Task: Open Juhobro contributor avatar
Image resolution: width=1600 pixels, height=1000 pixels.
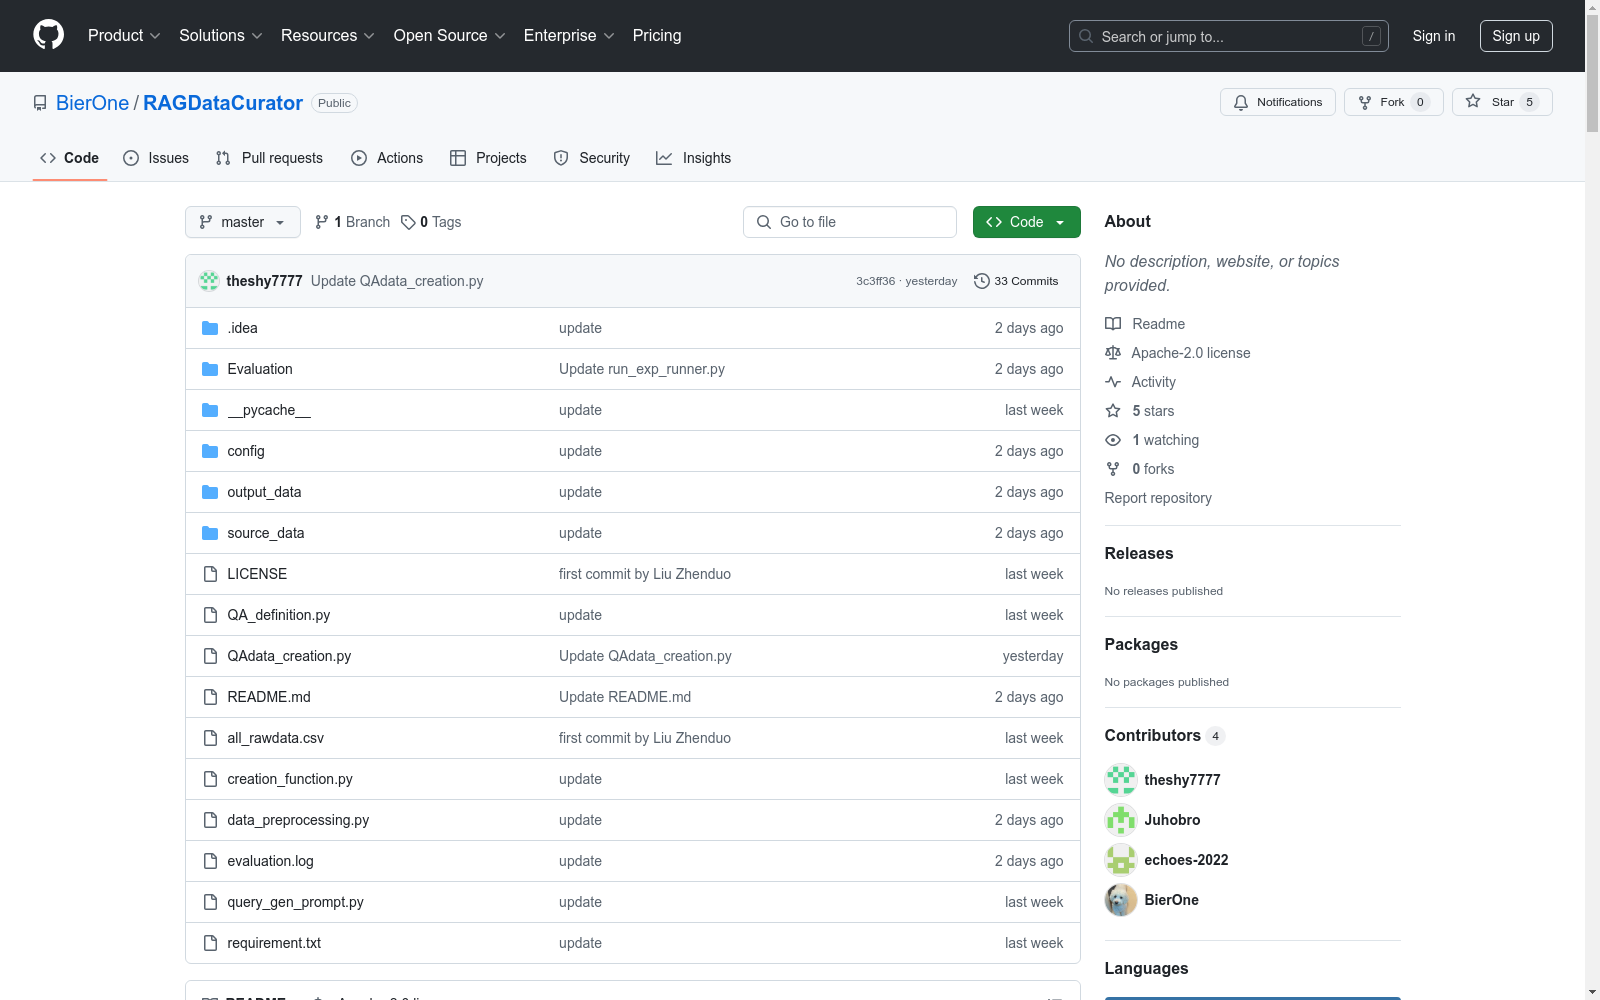Action: click(x=1121, y=820)
